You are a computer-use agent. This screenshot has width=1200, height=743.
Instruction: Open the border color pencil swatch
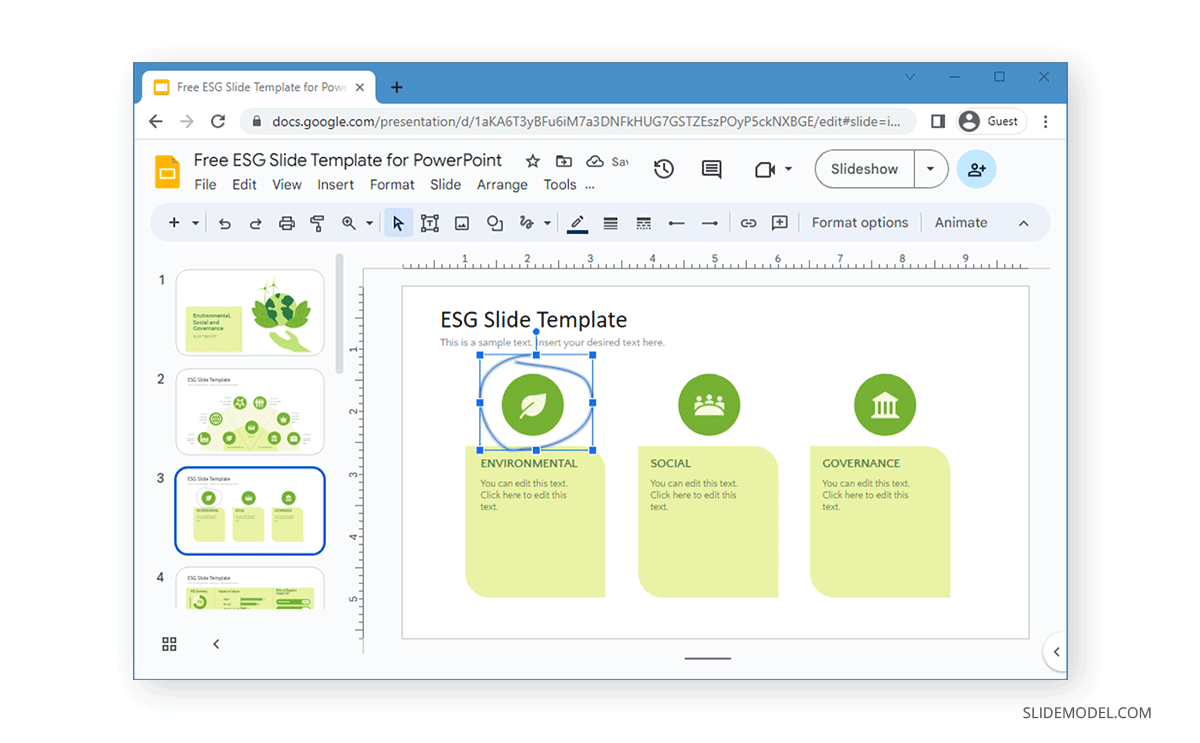tap(577, 224)
